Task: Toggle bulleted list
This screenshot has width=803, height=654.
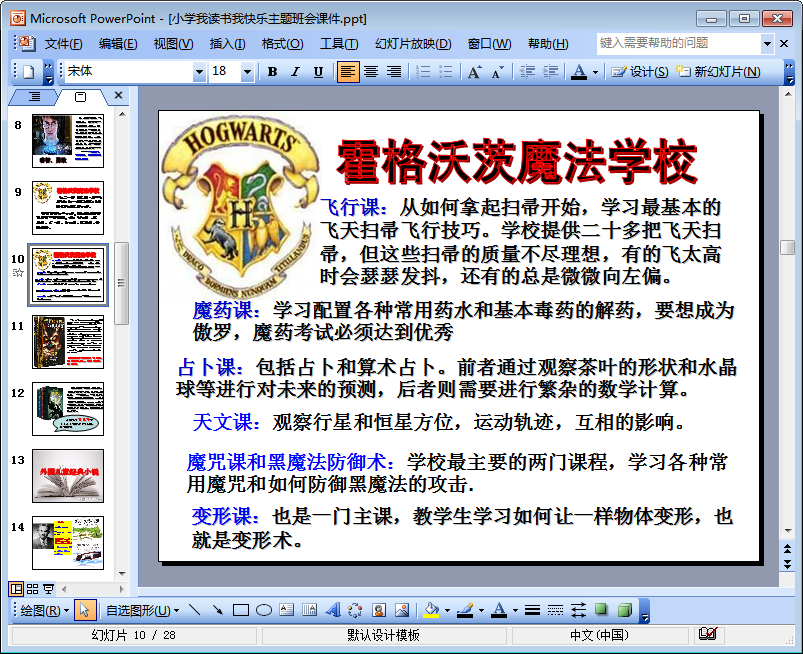Action: [446, 72]
